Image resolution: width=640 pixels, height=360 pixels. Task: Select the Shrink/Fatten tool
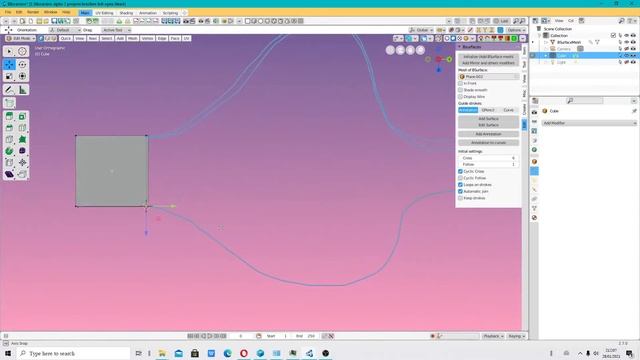[x=22, y=162]
